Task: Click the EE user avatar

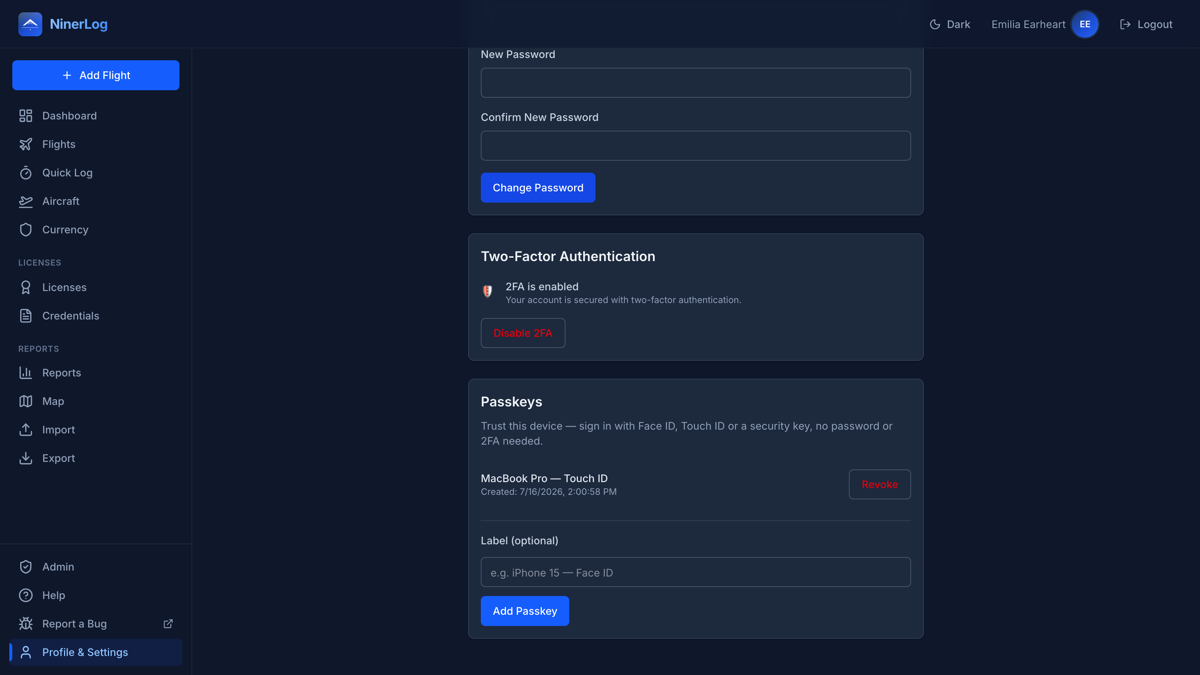Action: (1085, 24)
